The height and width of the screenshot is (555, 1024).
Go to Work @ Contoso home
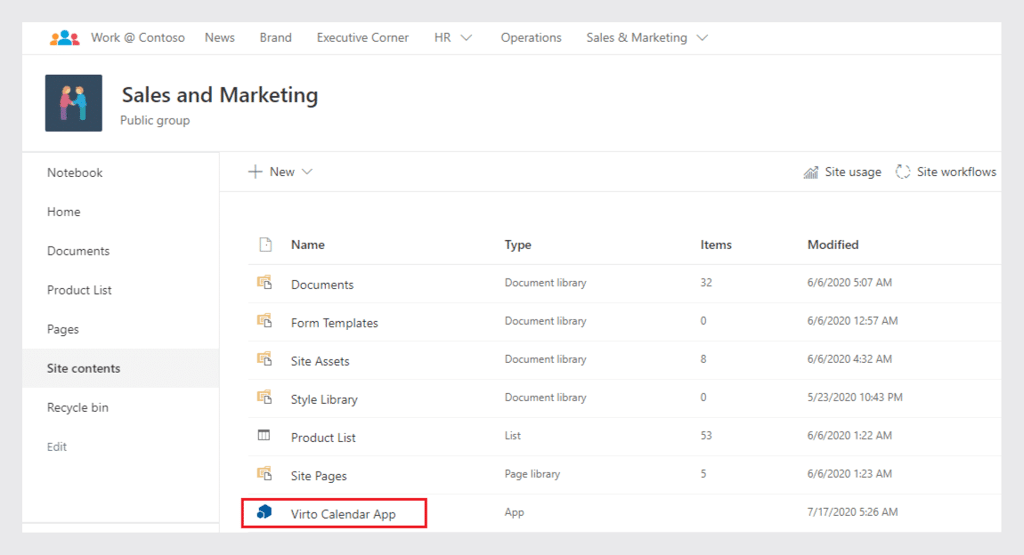click(138, 38)
